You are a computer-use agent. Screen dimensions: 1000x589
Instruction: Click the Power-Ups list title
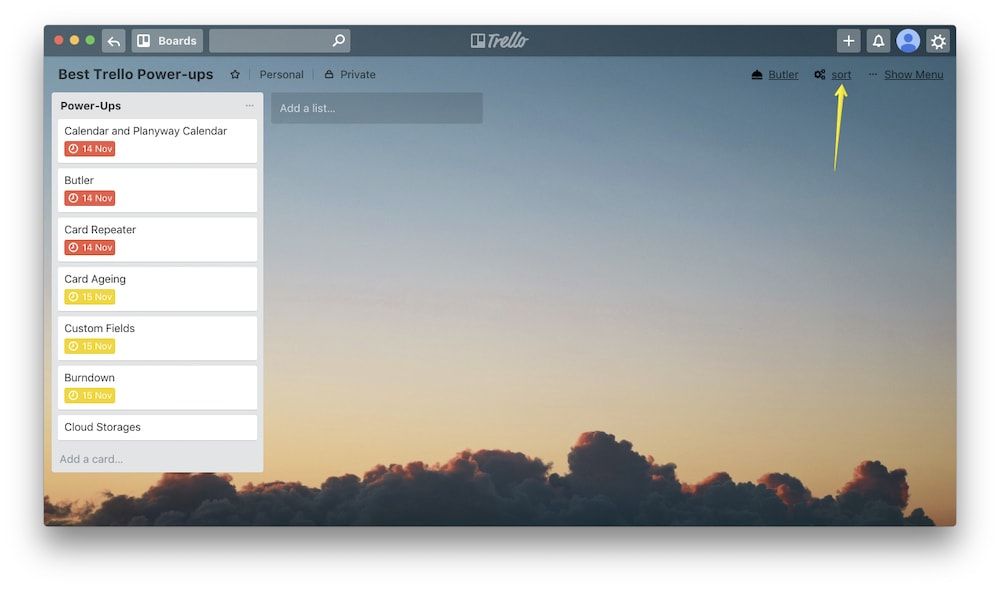[x=91, y=106]
